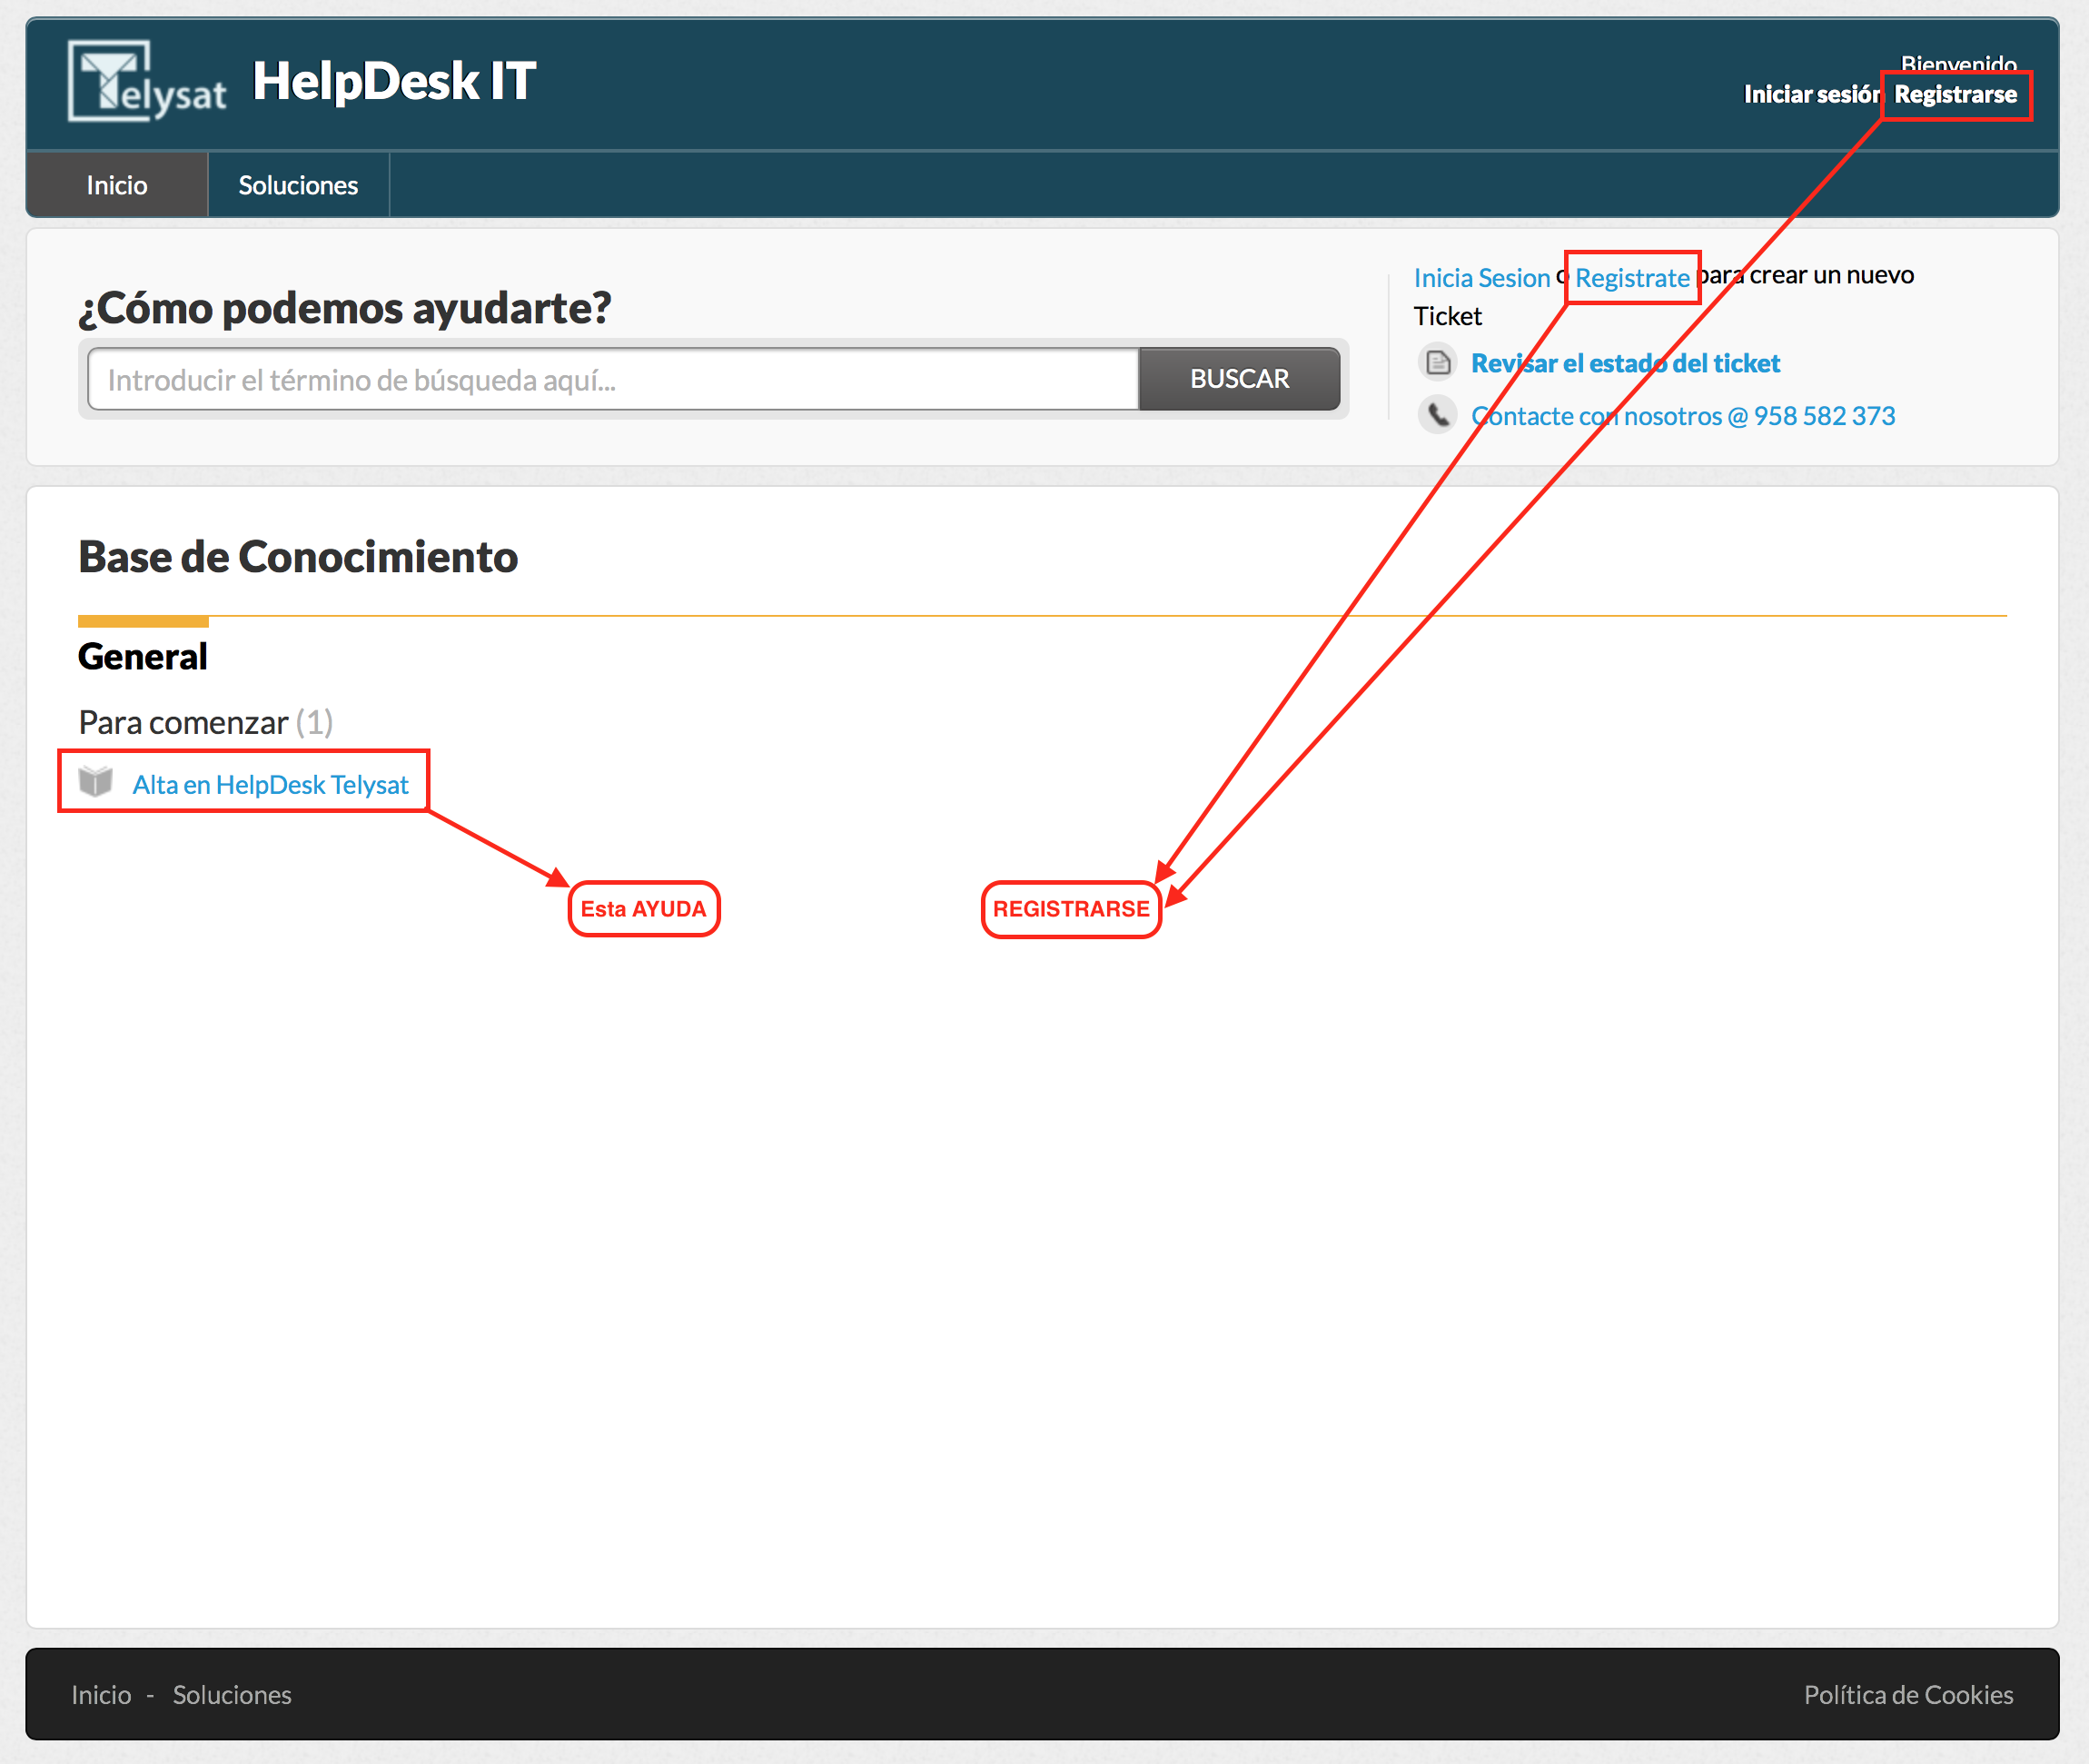Click the blue Registrate link
This screenshot has height=1764, width=2089.
pos(1631,278)
